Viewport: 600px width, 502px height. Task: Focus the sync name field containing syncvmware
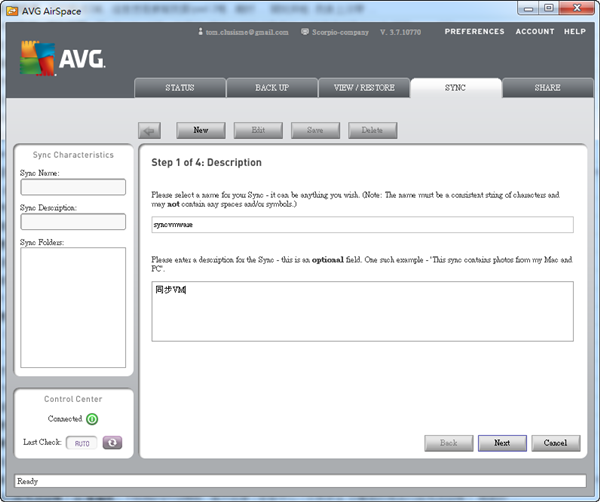tap(362, 225)
